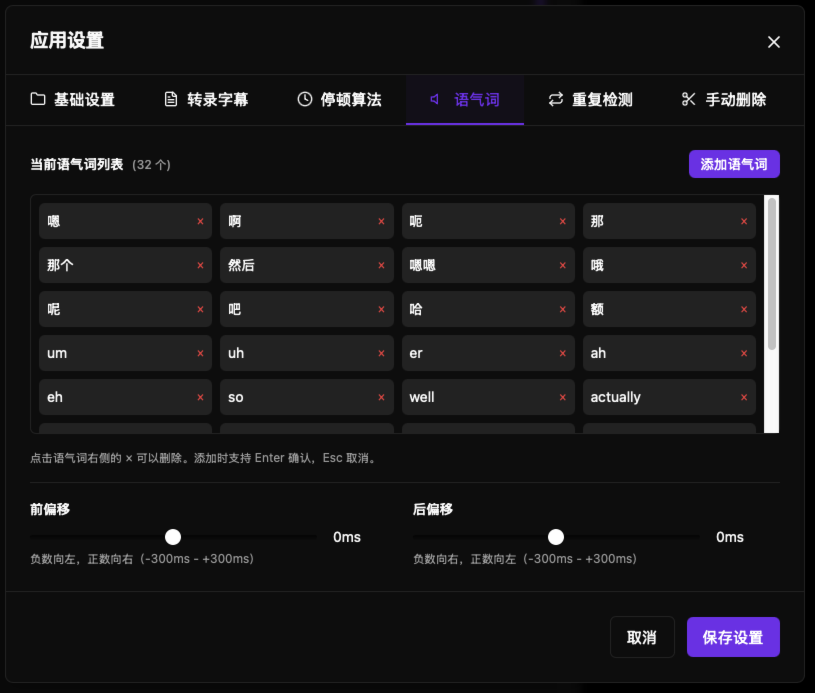Viewport: 815px width, 693px height.
Task: Remove the "那个" filler word
Action: tap(200, 265)
